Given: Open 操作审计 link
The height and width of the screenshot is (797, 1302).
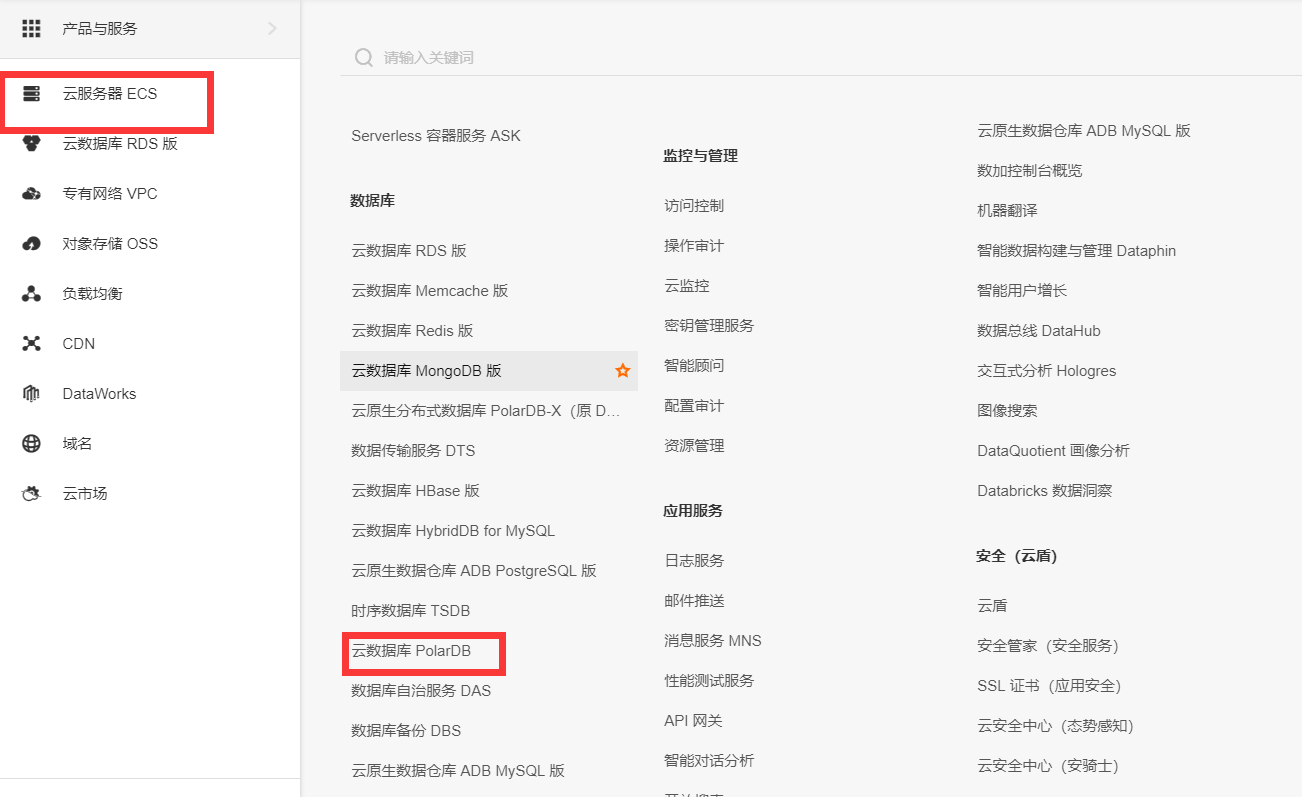Looking at the screenshot, I should tap(694, 246).
